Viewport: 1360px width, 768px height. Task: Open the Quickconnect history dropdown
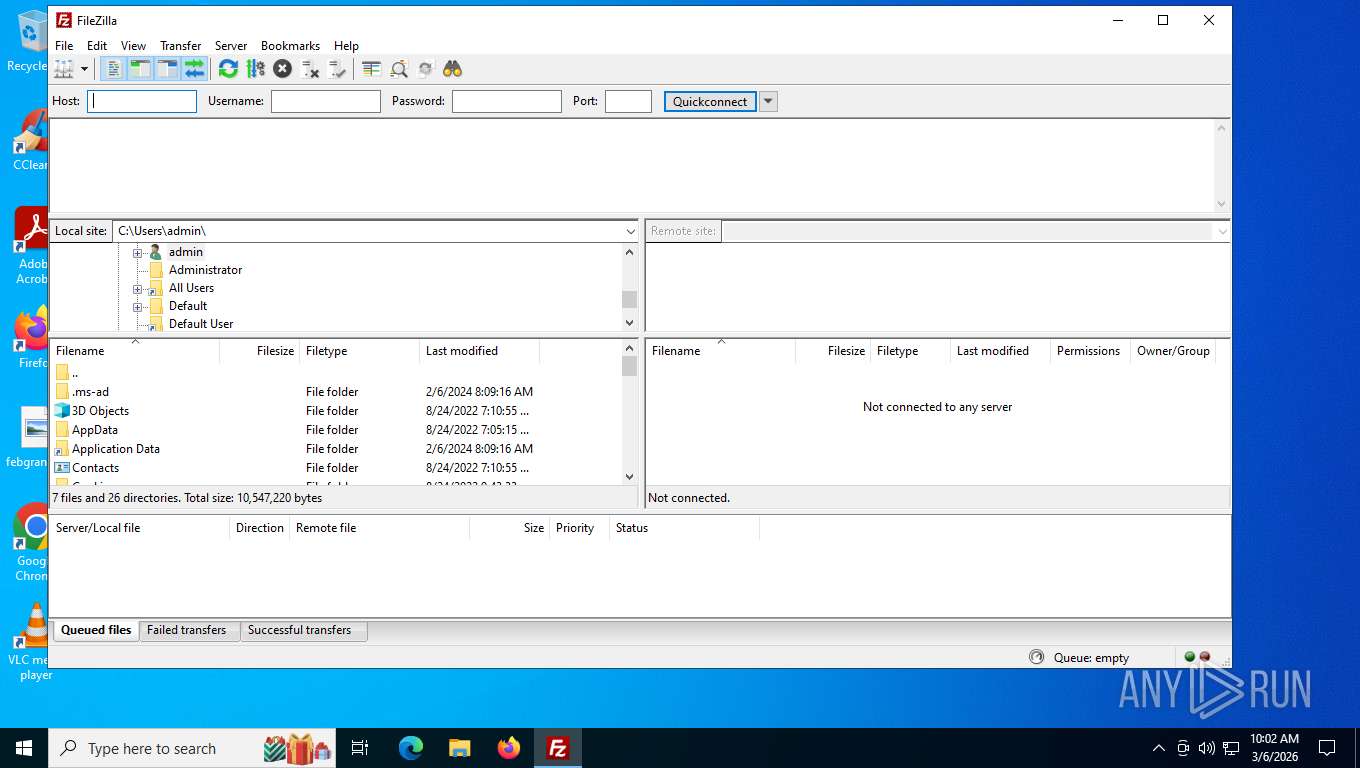coord(768,101)
